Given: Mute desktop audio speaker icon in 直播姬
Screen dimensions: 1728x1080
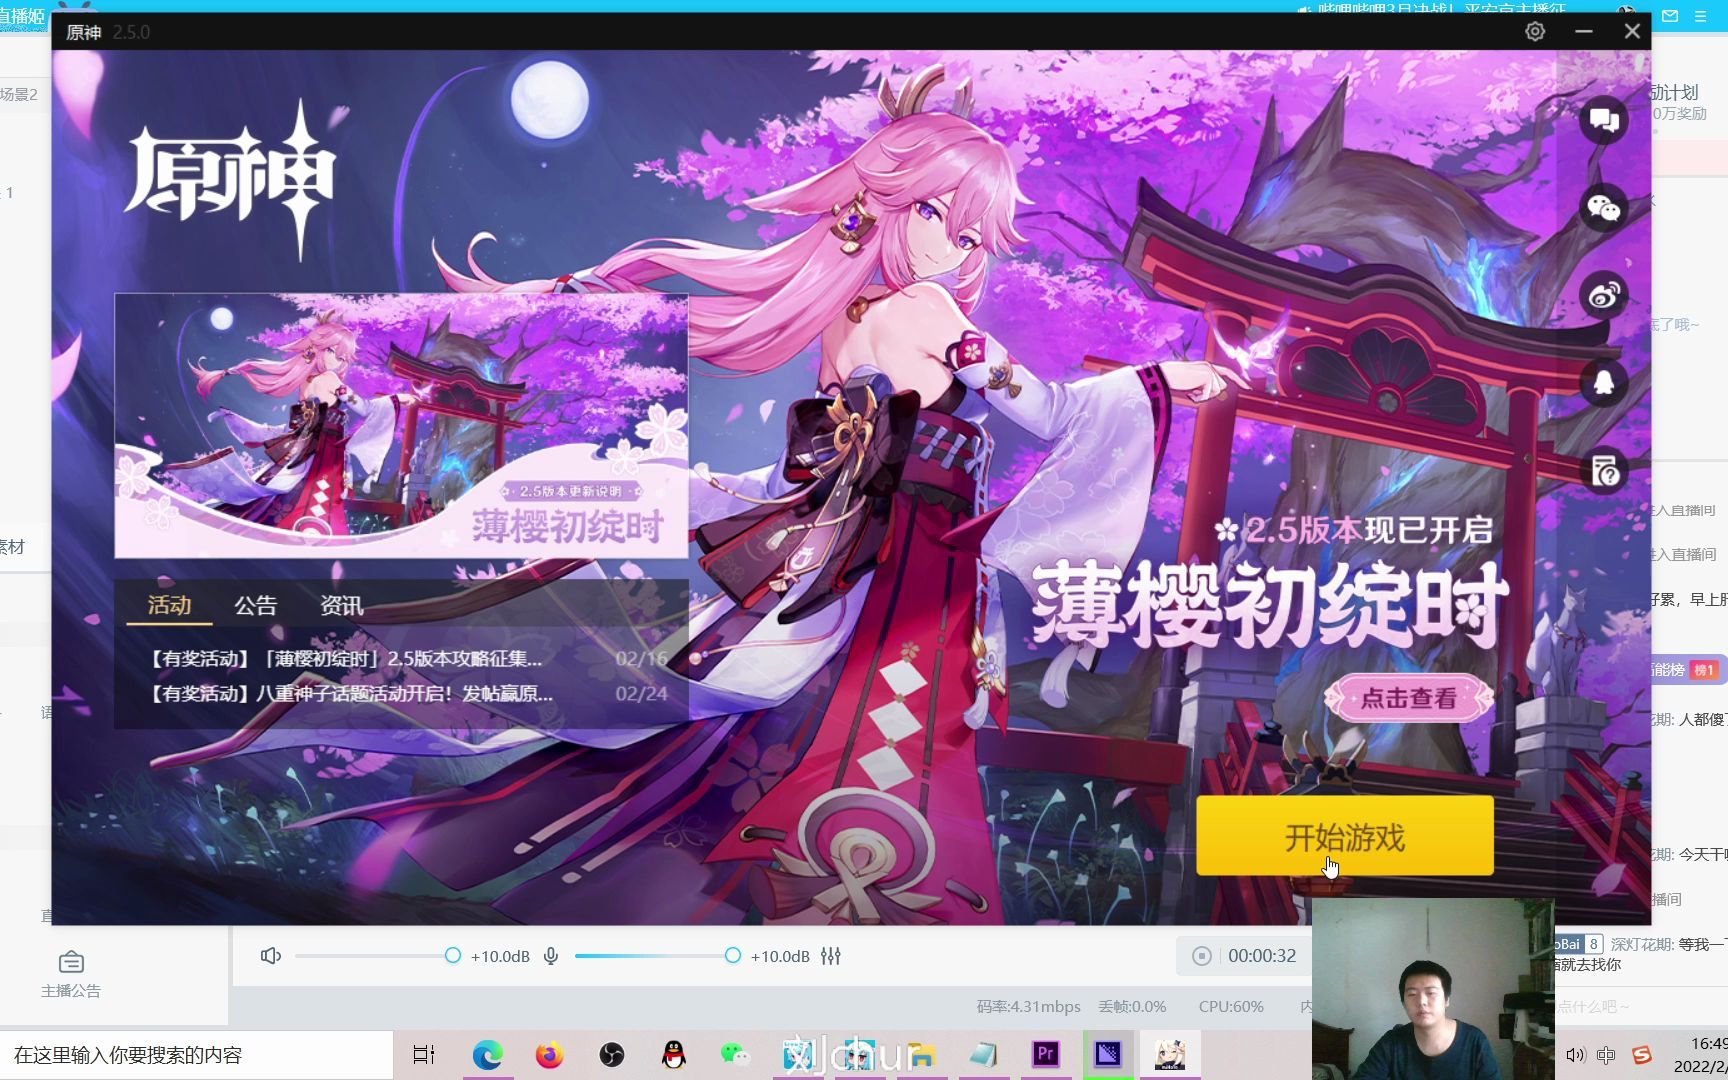Looking at the screenshot, I should click(x=270, y=956).
